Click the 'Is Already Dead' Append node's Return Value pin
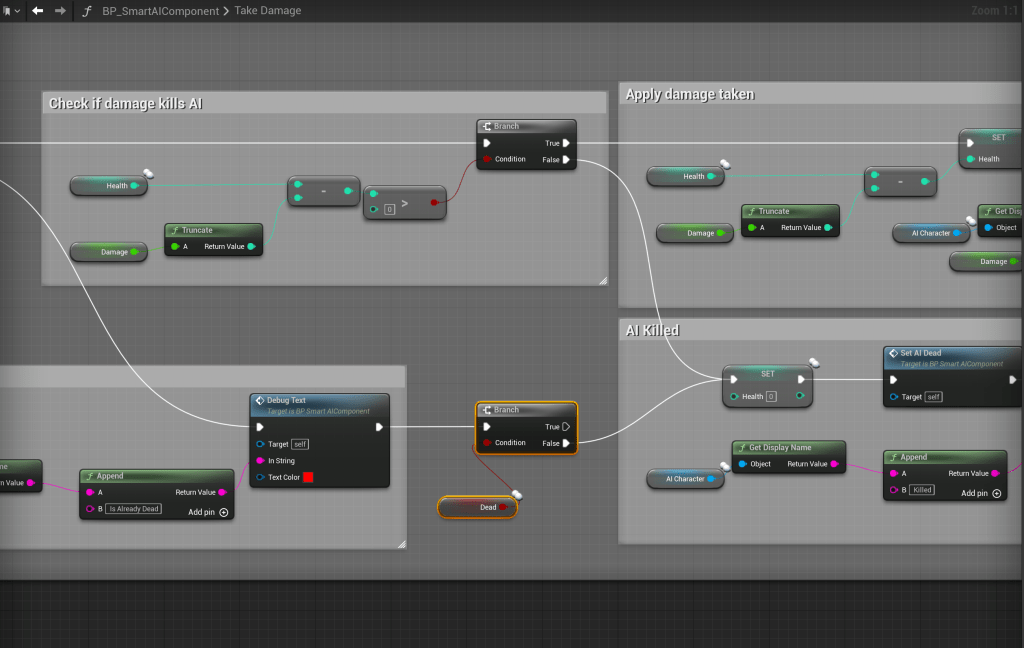 pyautogui.click(x=222, y=493)
